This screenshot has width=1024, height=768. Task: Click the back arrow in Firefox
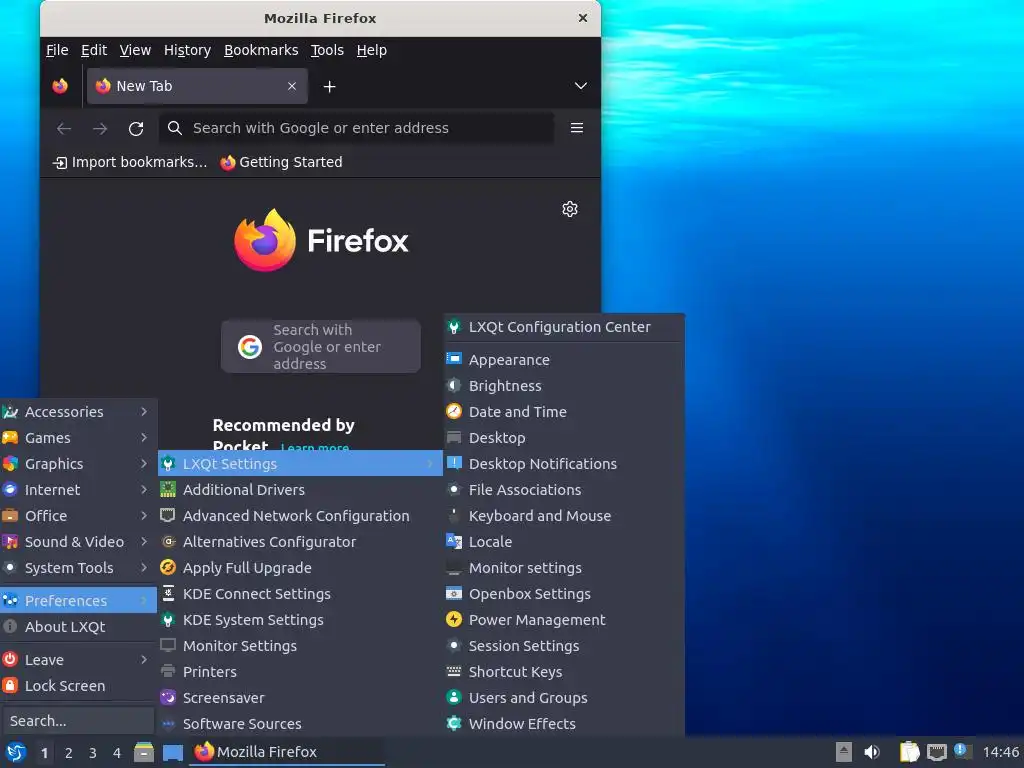(x=64, y=129)
